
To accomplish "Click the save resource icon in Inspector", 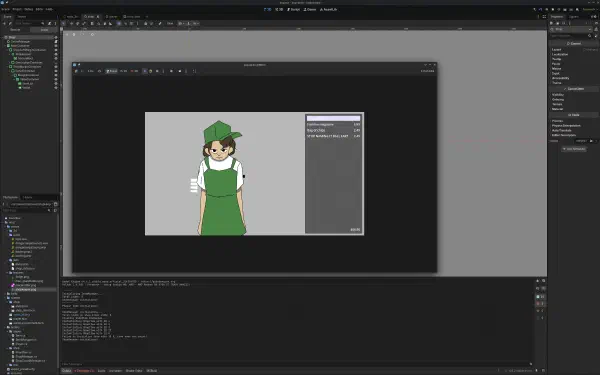I will click(x=564, y=23).
